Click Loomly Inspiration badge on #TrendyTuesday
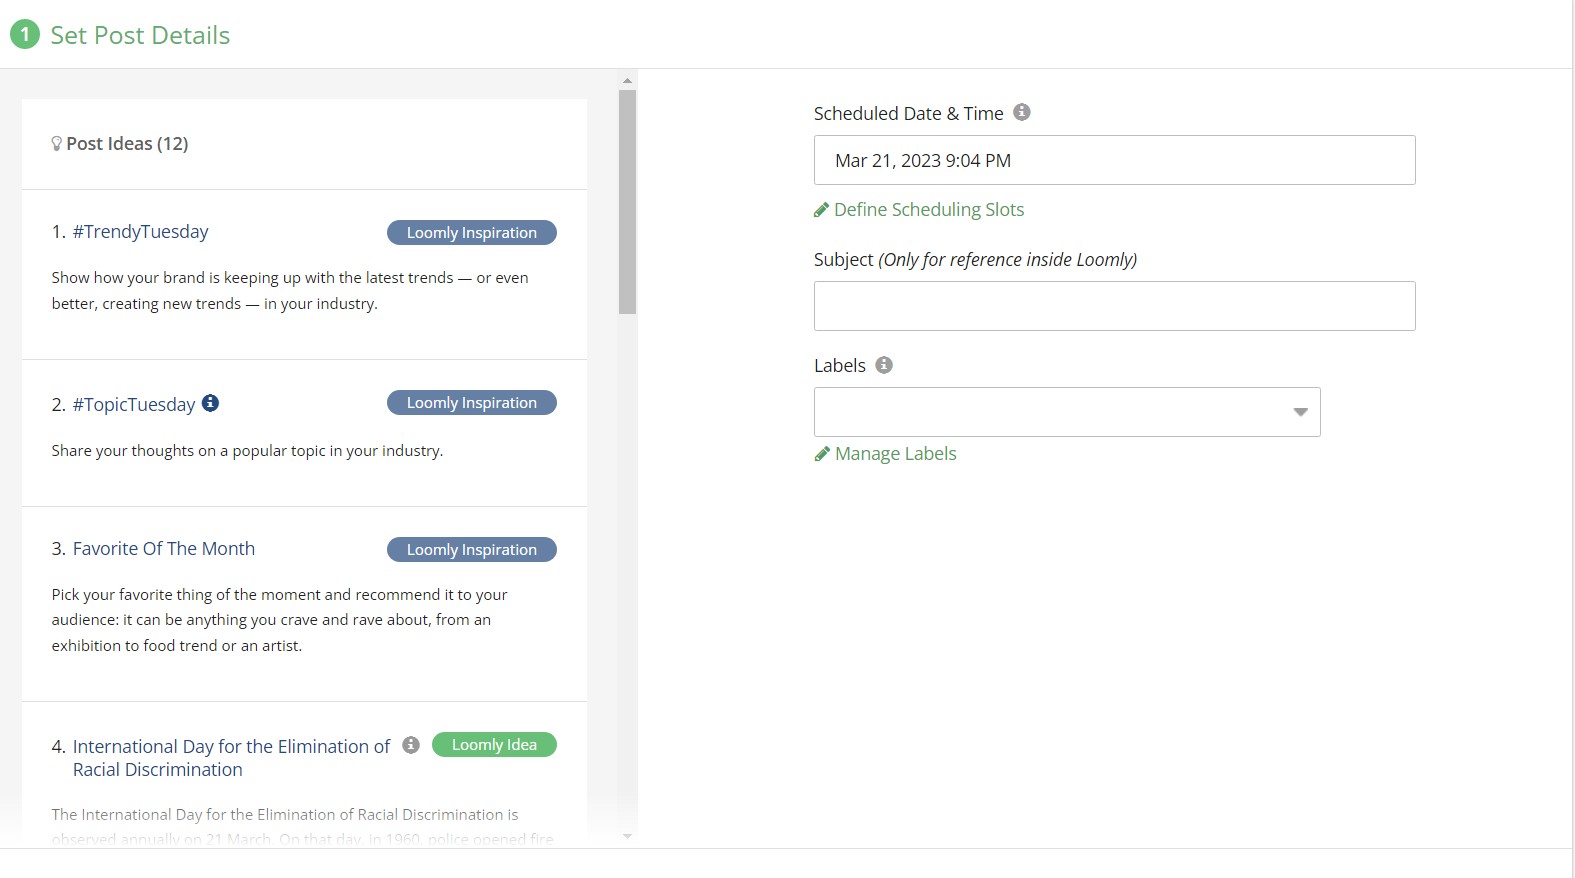This screenshot has width=1575, height=878. click(x=472, y=232)
